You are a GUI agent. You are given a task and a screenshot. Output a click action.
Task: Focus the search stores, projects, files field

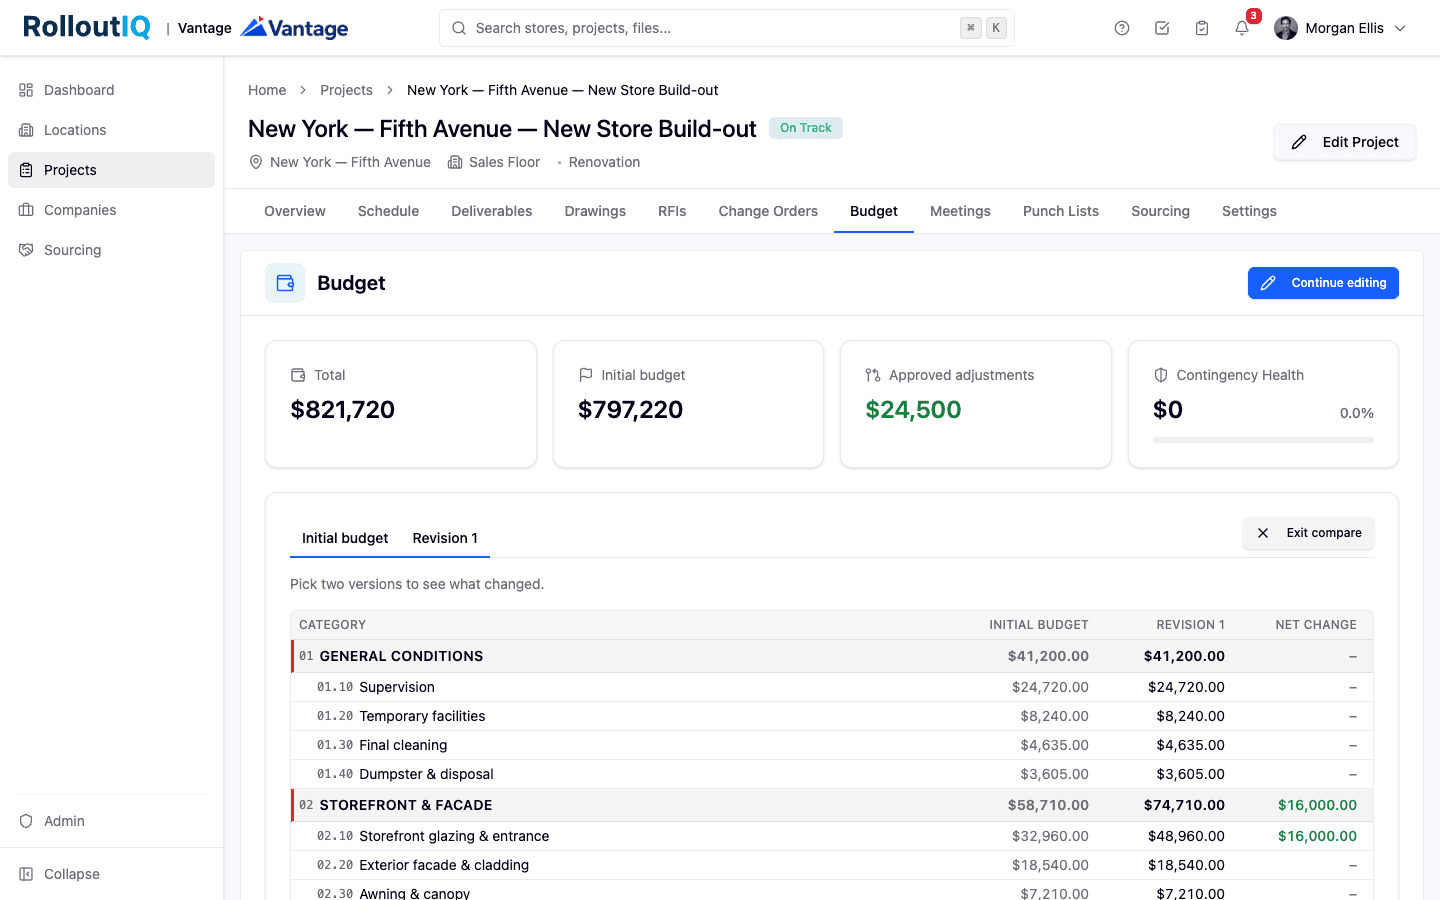coord(727,28)
